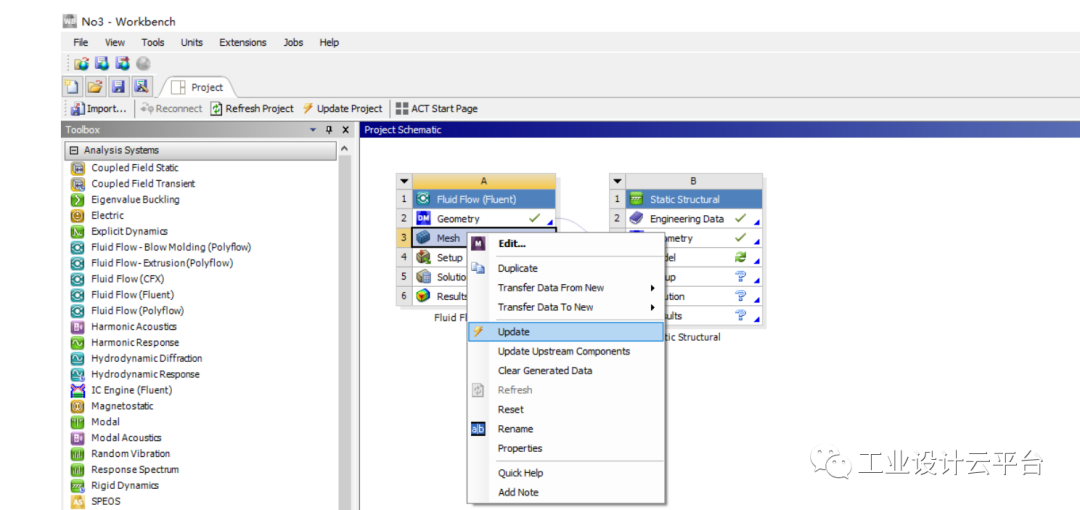1080x510 pixels.
Task: Expand Transfer Data From New submenu
Action: point(565,287)
